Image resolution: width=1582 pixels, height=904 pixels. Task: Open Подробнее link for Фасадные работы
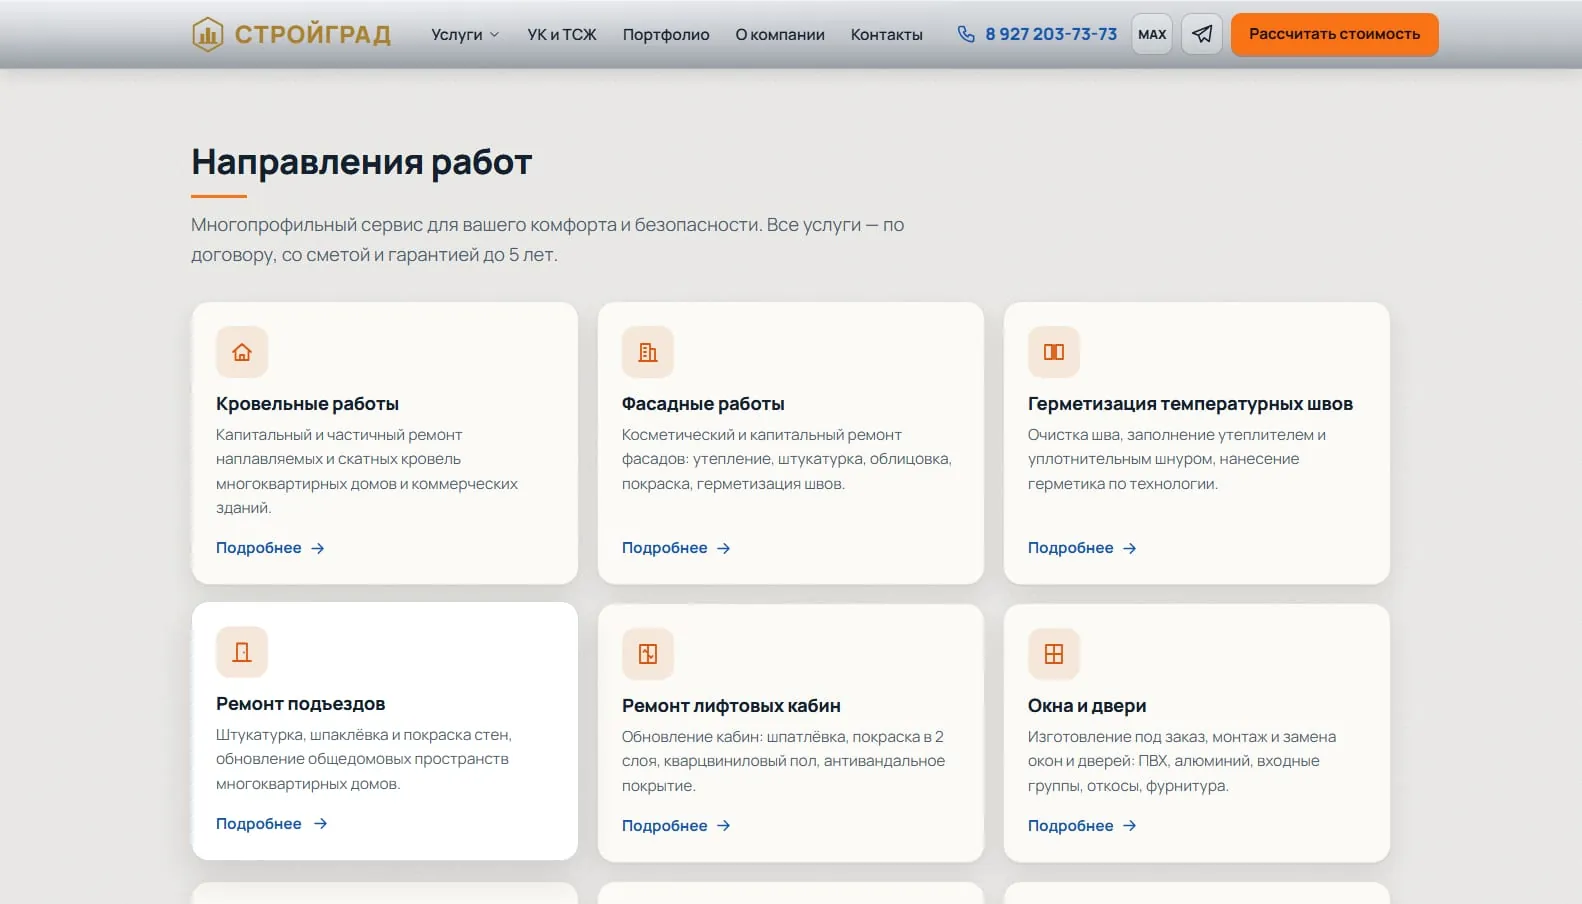pos(676,548)
